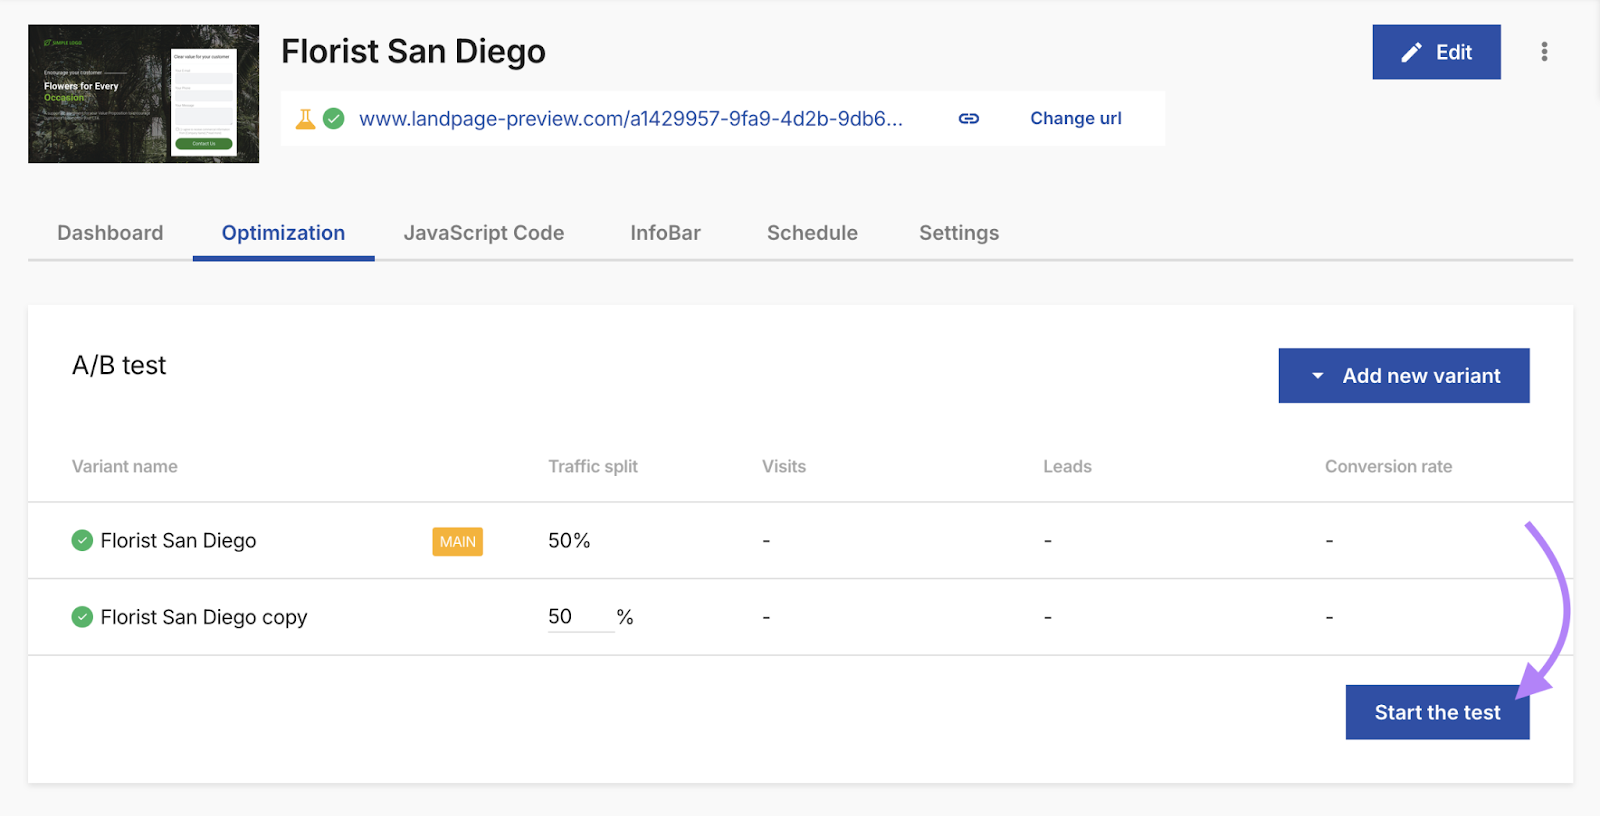1600x816 pixels.
Task: Select the Florist San Diego copy variant name
Action: pyautogui.click(x=203, y=617)
